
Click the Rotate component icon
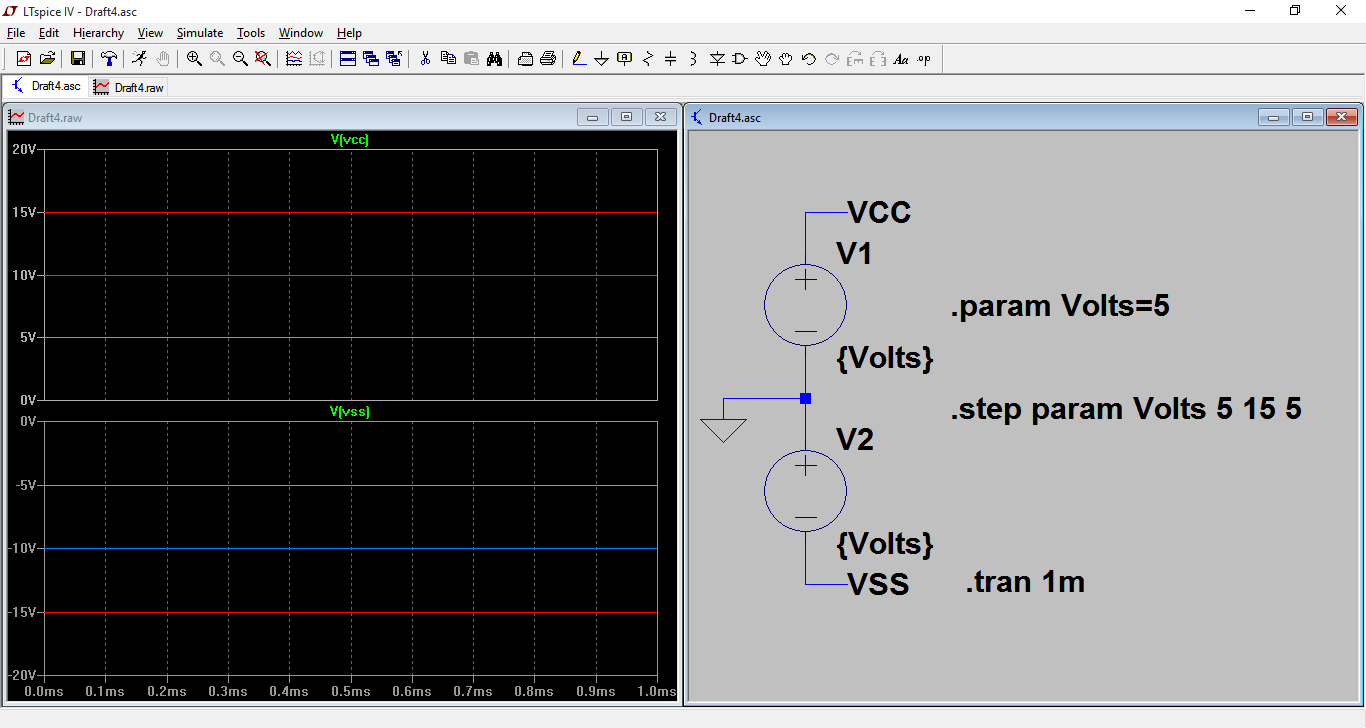click(x=855, y=59)
